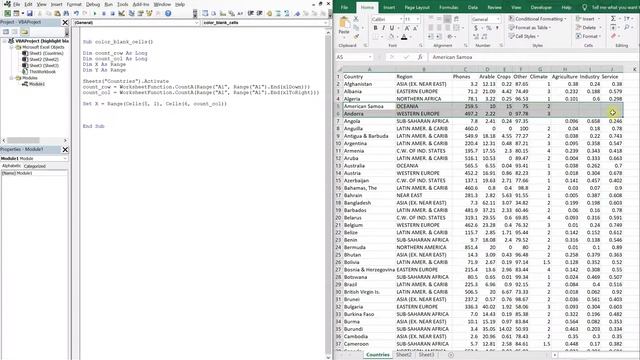640x360 pixels.
Task: Run the macro with the Run Sub play icon
Action: (x=95, y=13)
